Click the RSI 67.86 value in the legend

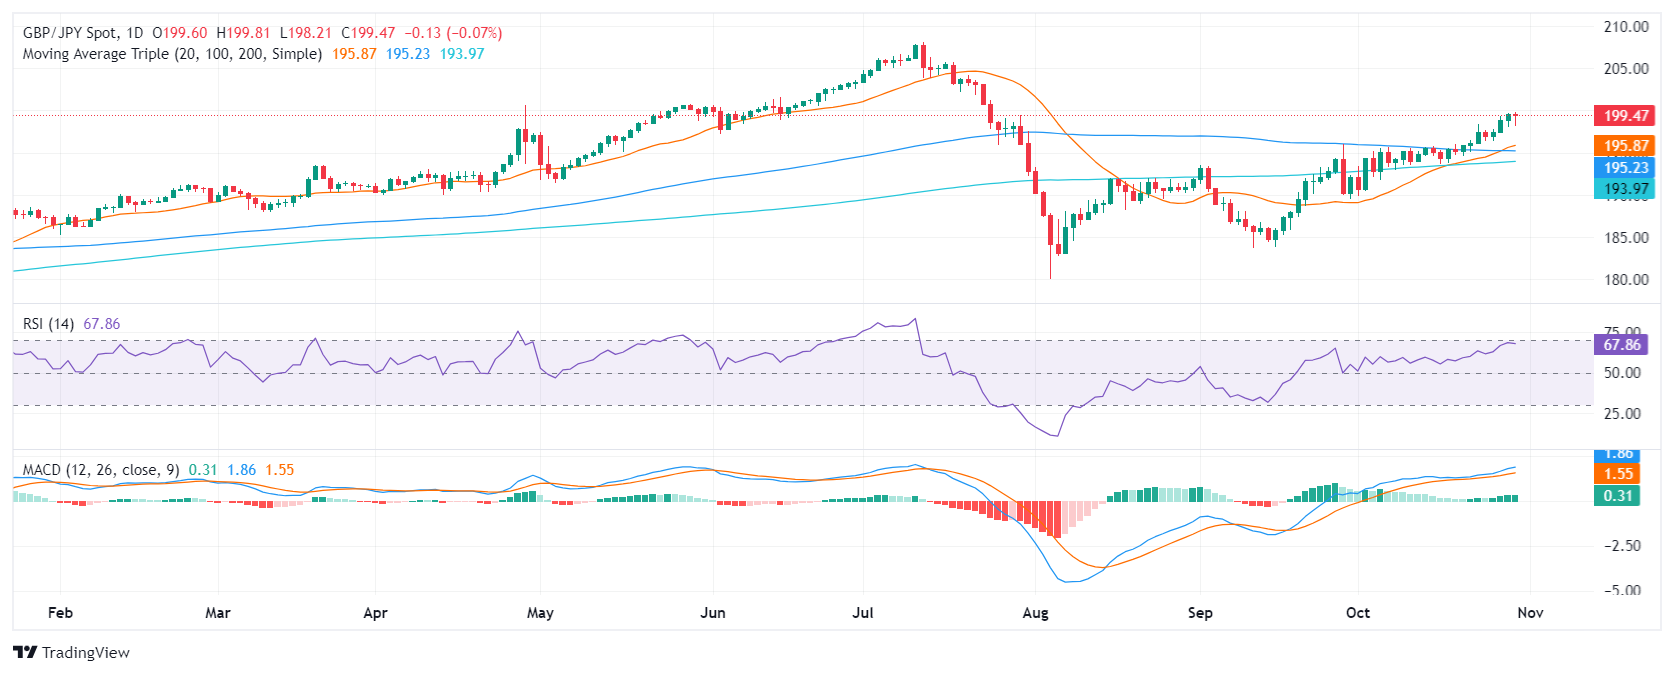[x=102, y=324]
